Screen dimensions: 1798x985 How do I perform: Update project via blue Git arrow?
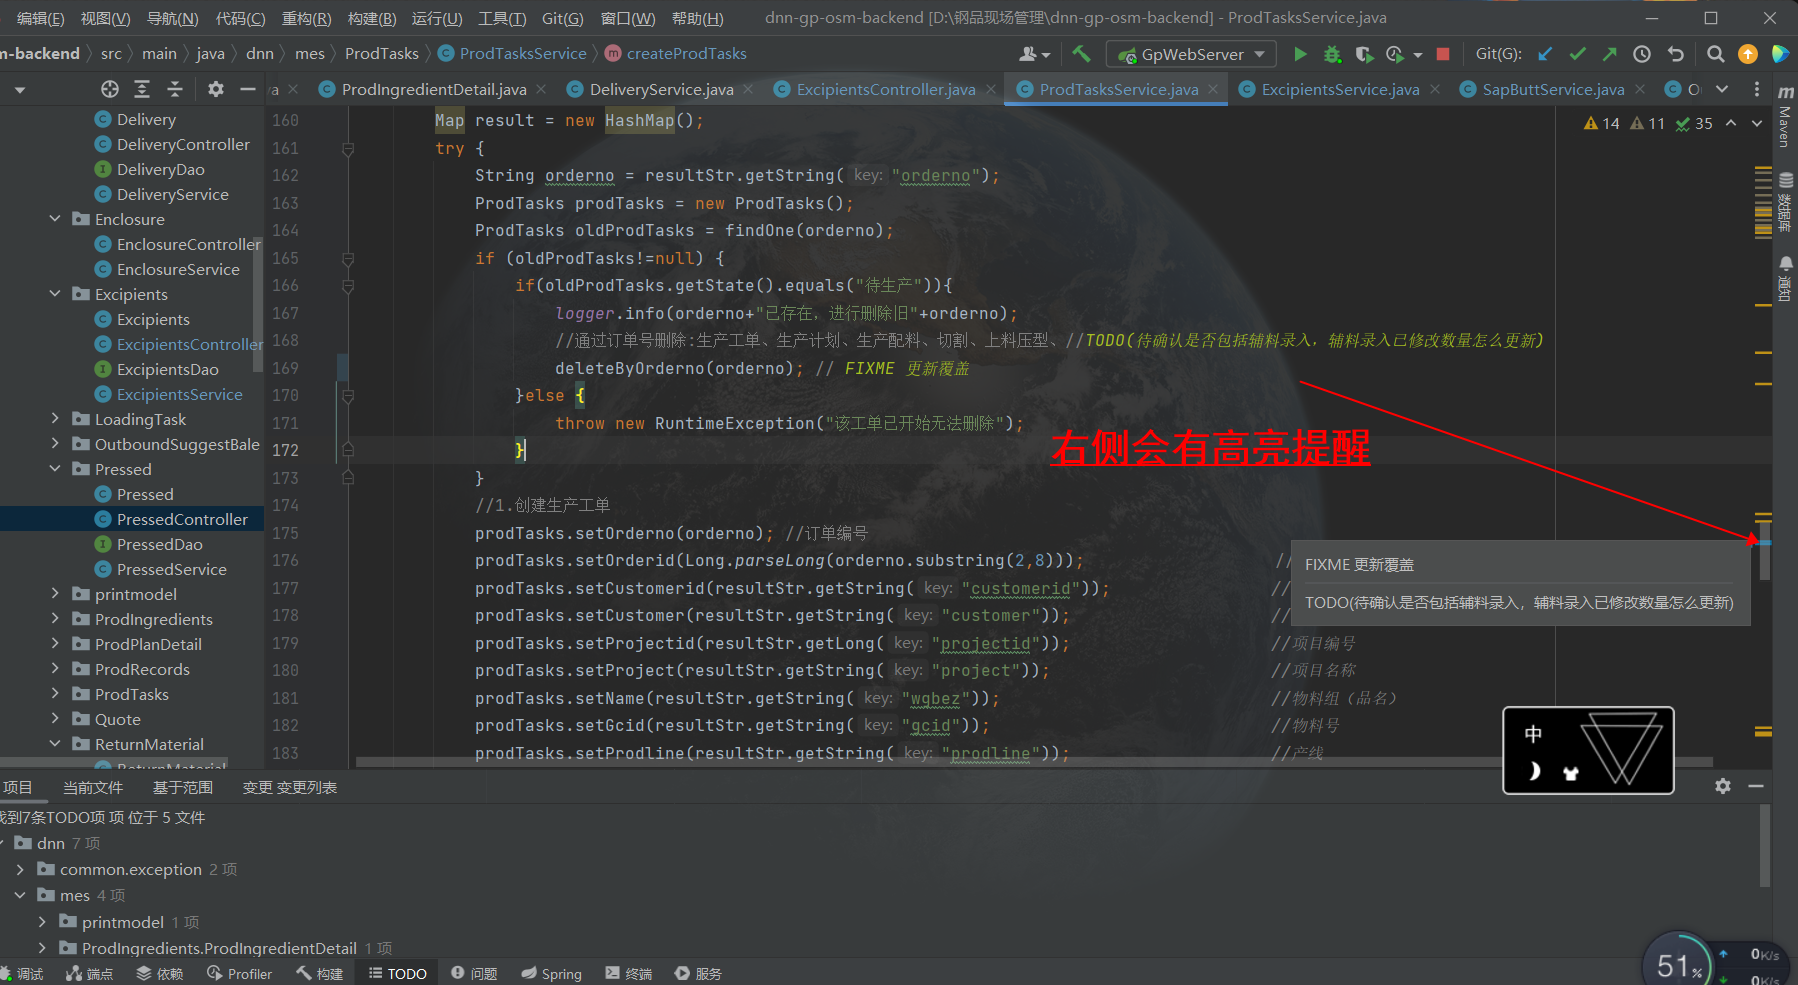point(1545,54)
